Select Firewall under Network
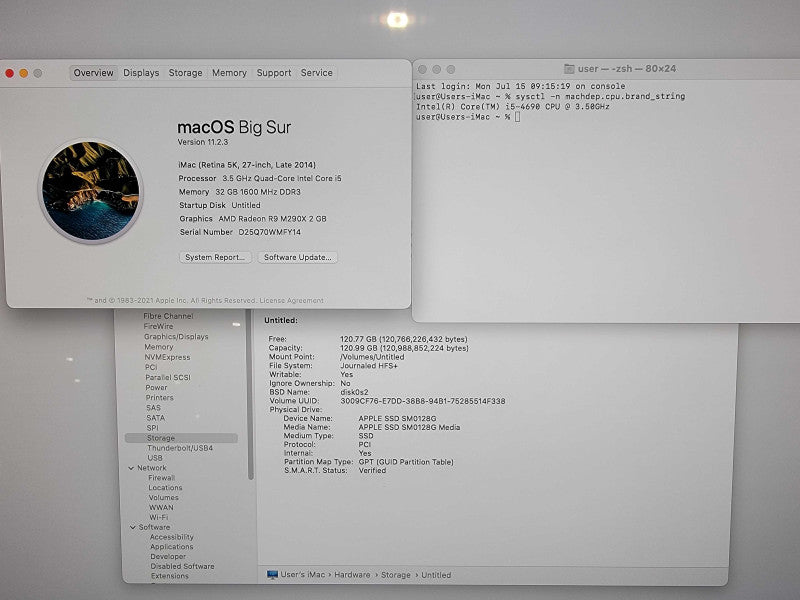This screenshot has height=600, width=800. (x=161, y=478)
